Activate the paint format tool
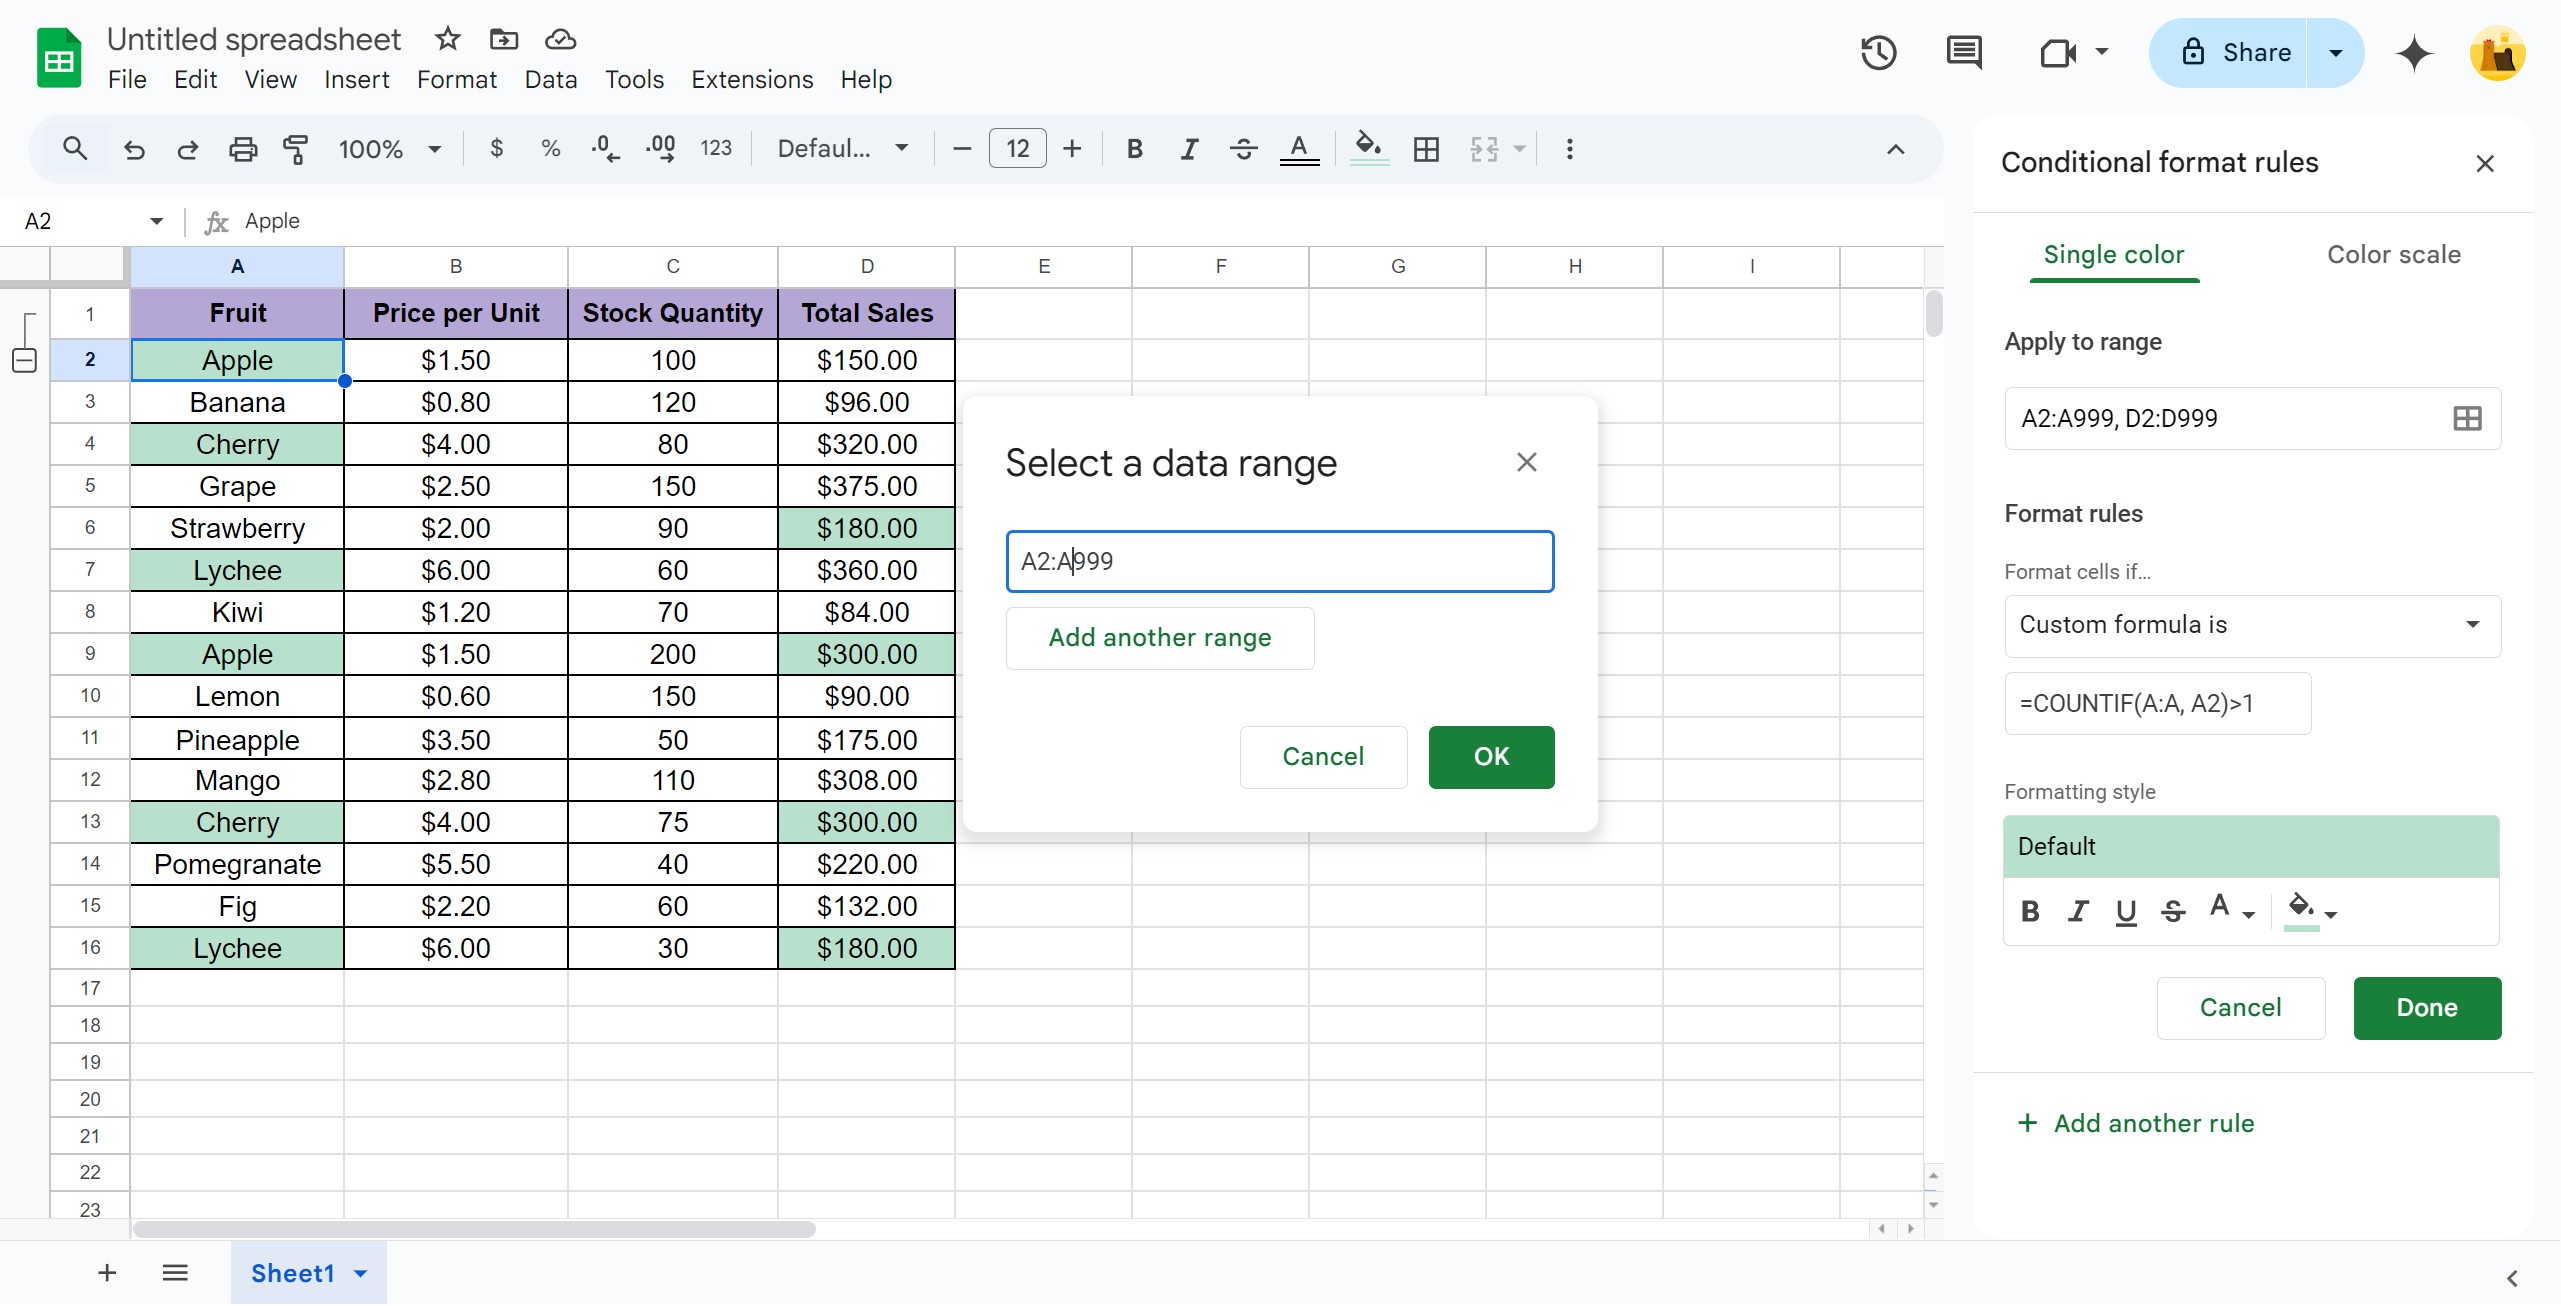2561x1306 pixels. tap(296, 149)
